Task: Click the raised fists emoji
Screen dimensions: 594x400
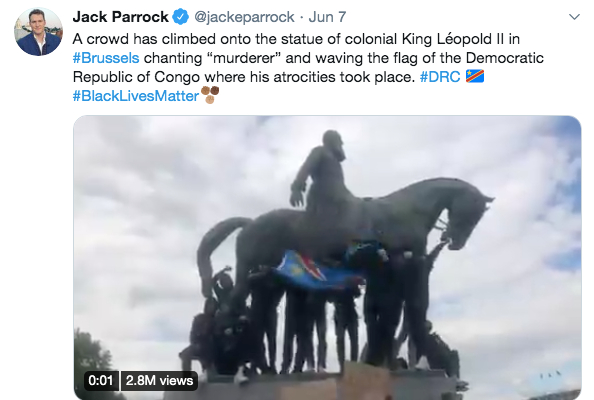Action: 210,95
